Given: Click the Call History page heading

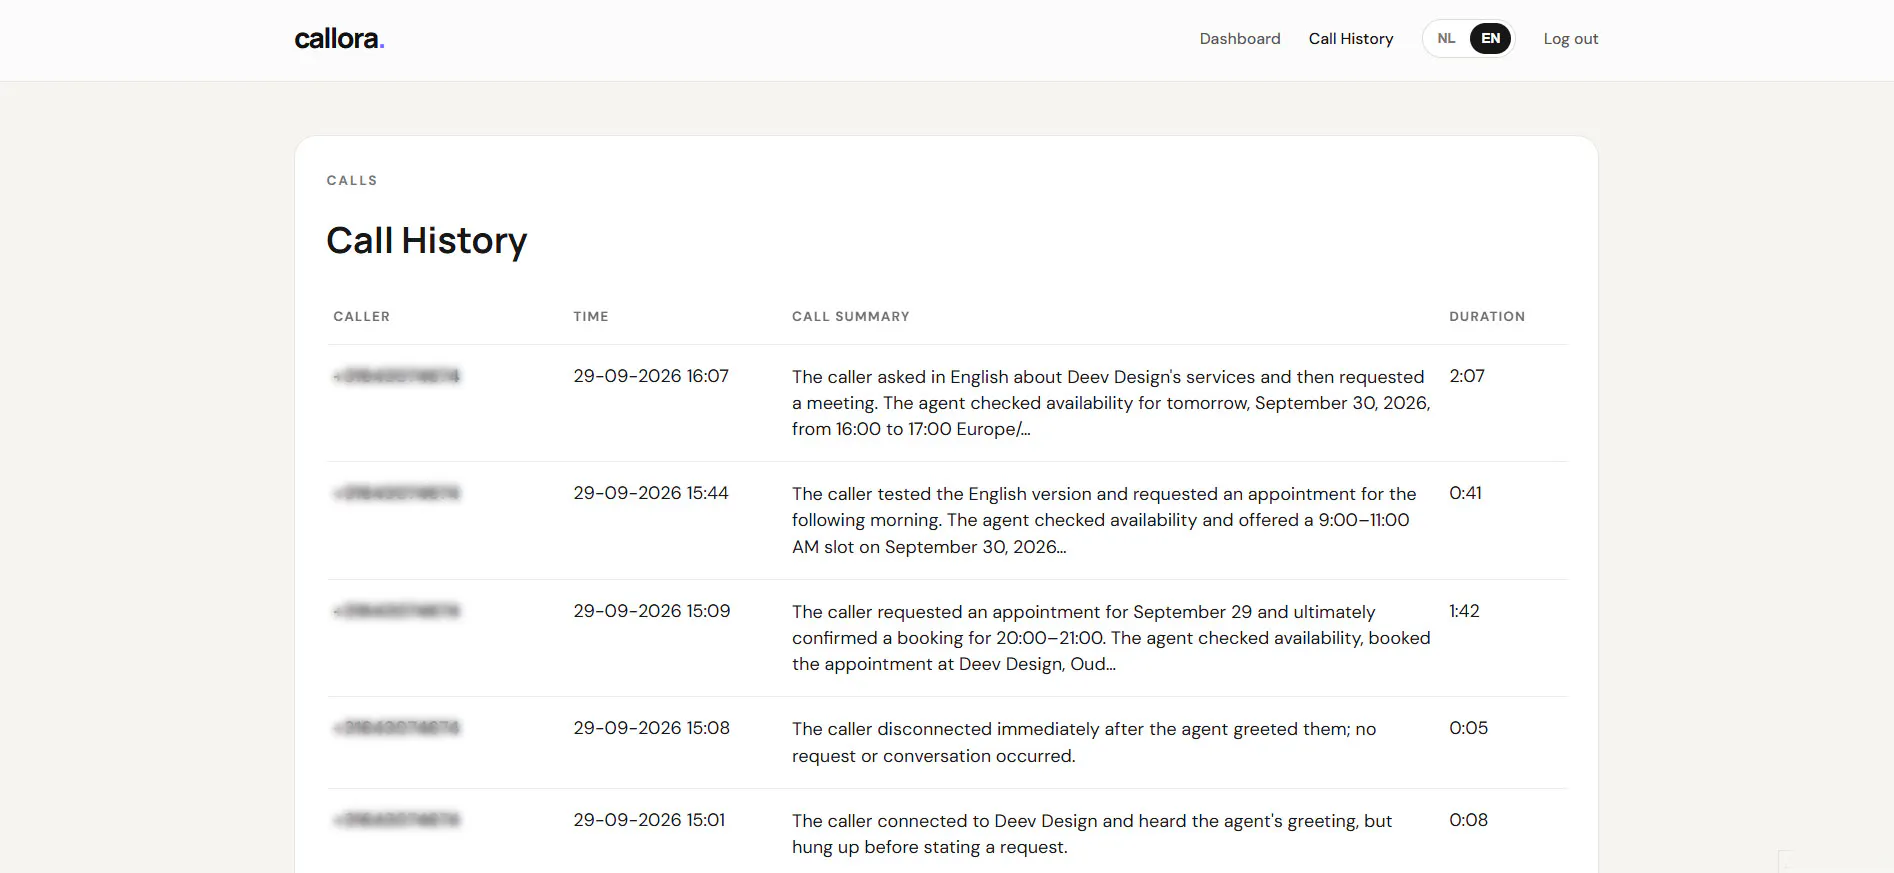Looking at the screenshot, I should (x=427, y=241).
